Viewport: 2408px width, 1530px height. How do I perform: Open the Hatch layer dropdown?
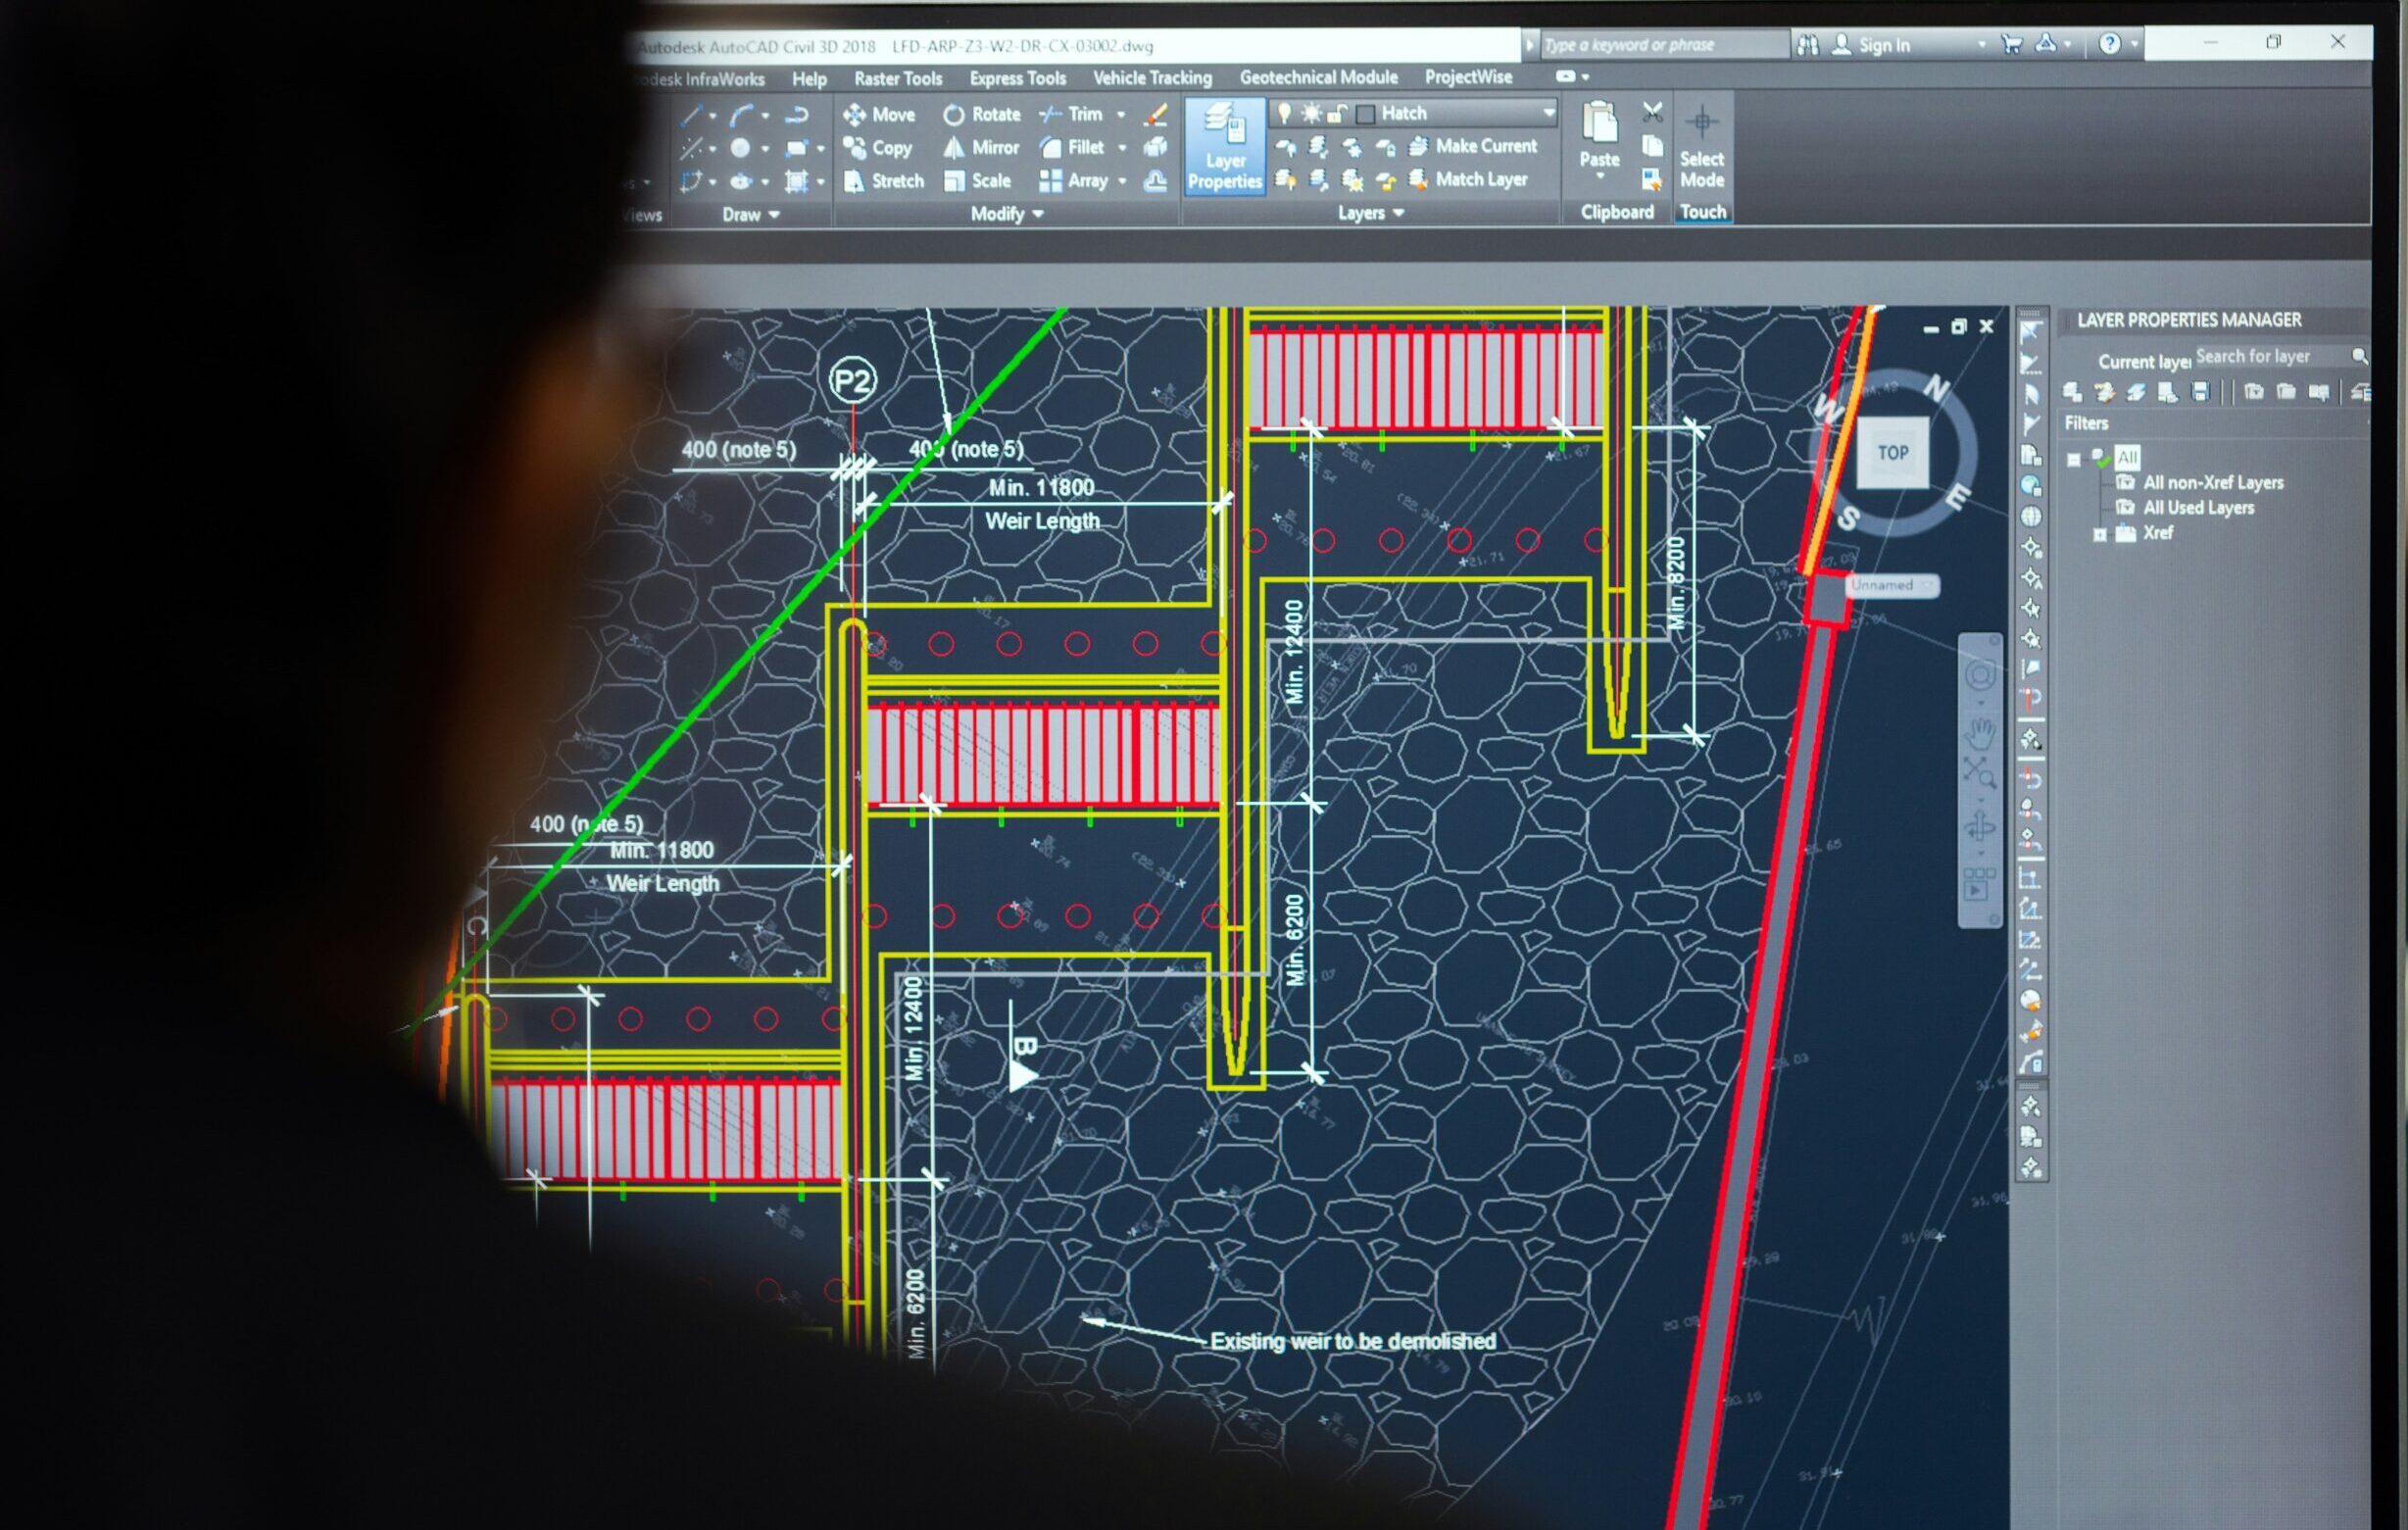tap(1548, 113)
